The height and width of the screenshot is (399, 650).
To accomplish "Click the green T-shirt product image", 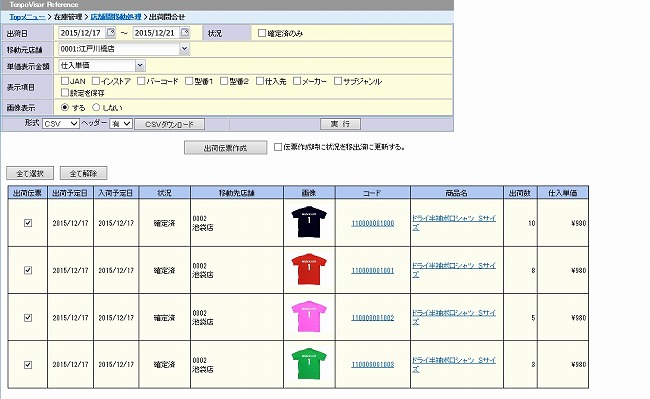I will (309, 364).
